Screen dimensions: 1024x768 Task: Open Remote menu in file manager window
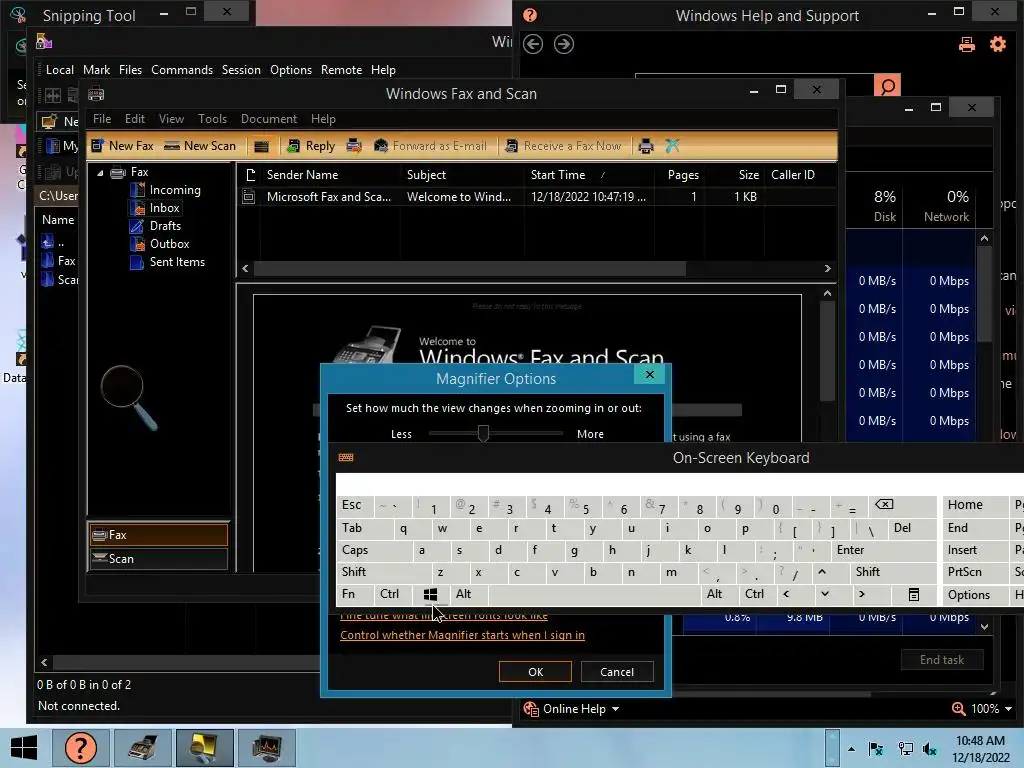[341, 70]
